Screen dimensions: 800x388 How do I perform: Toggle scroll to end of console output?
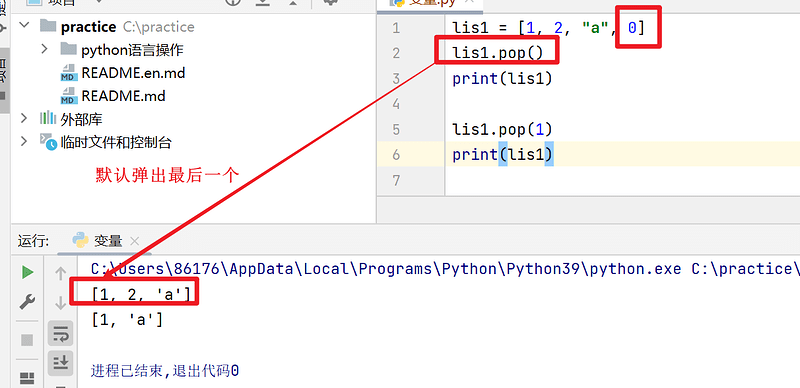click(x=61, y=363)
